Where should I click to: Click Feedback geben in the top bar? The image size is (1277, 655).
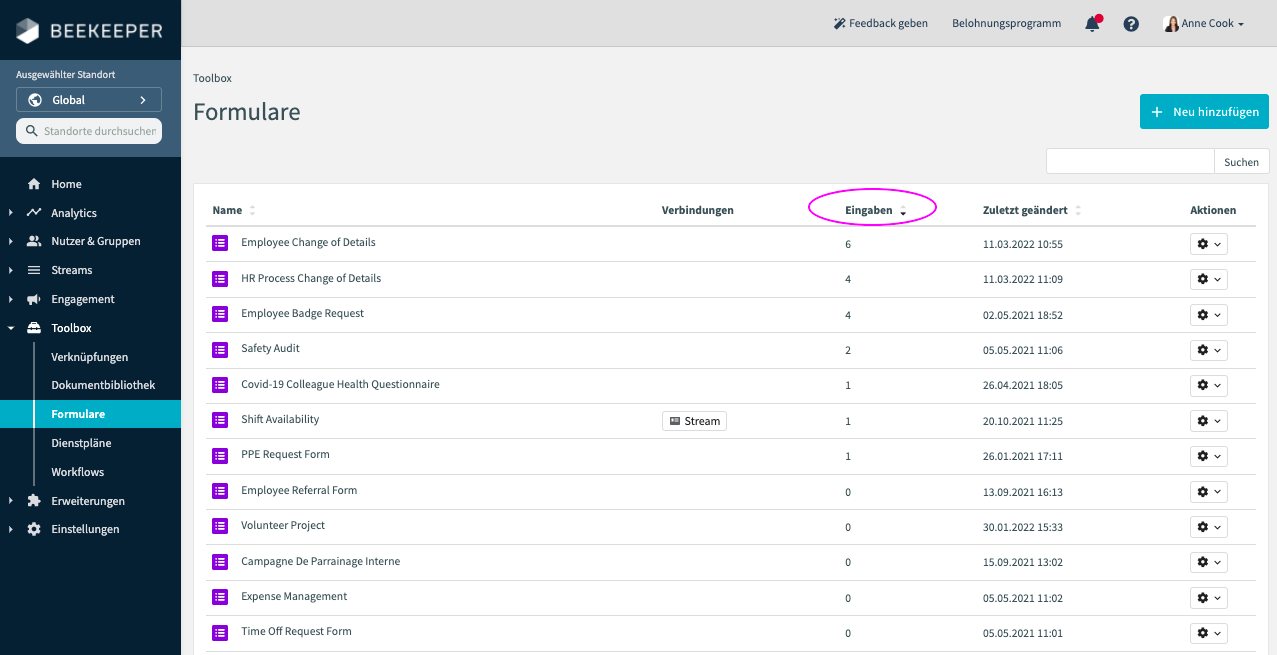click(x=880, y=23)
